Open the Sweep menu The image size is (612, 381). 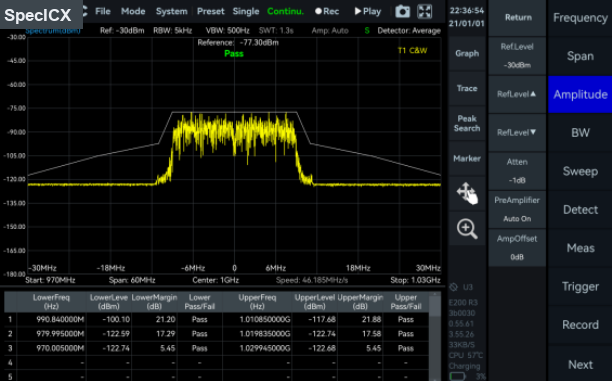(x=580, y=171)
